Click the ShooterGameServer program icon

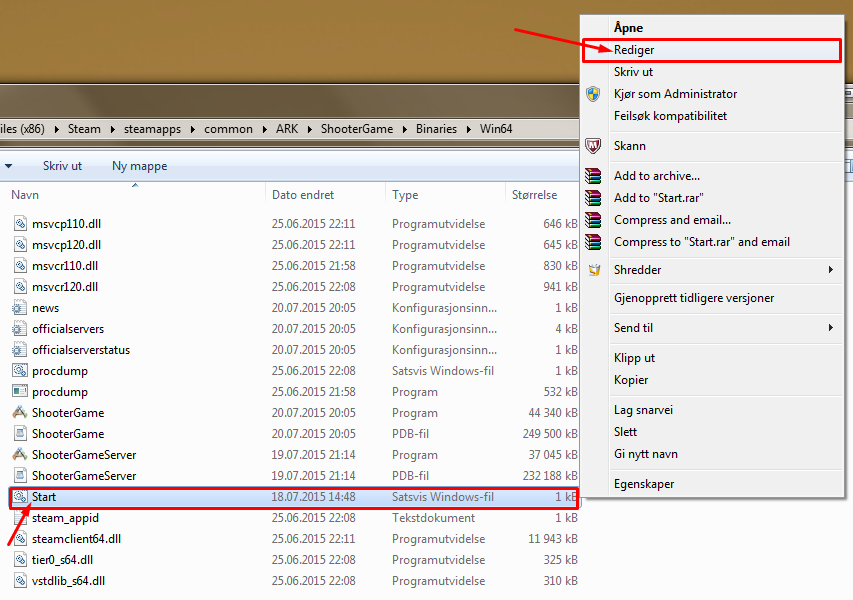tap(20, 454)
